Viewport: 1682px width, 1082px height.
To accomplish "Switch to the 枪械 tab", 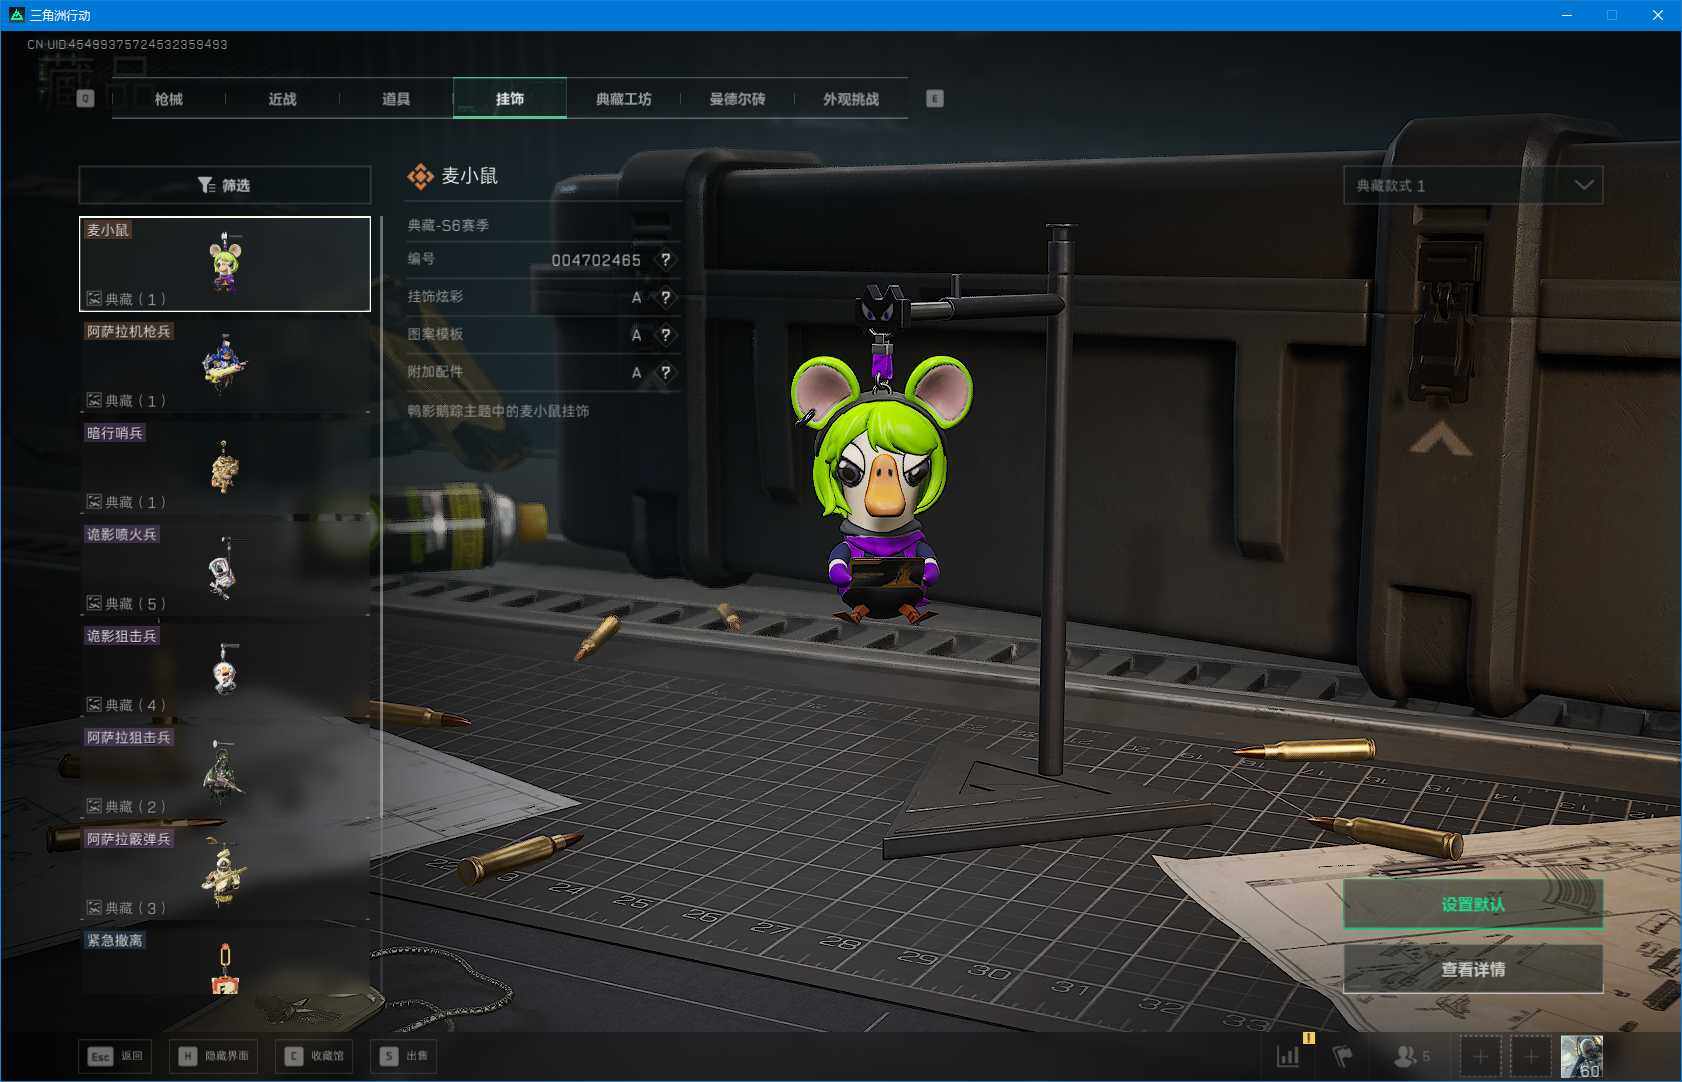I will coord(169,99).
